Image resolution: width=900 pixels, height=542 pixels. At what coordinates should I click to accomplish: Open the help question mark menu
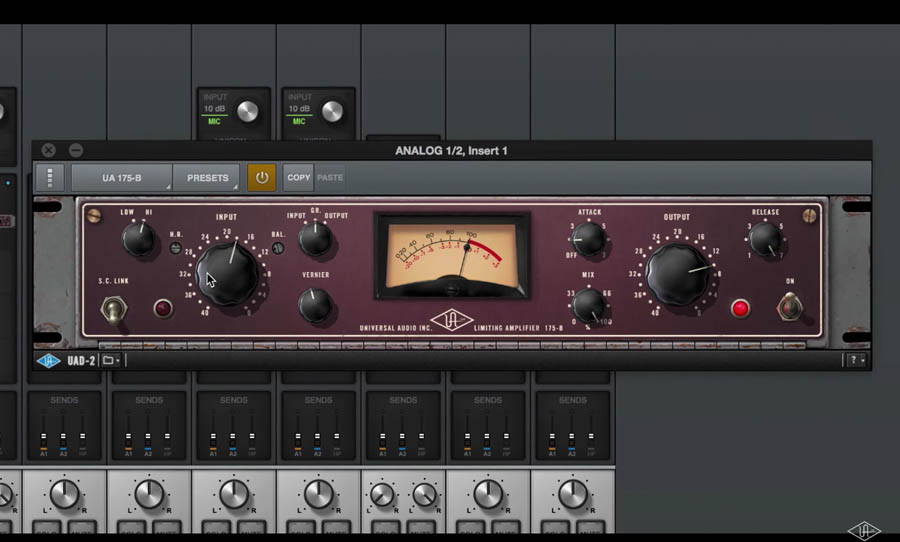(855, 360)
